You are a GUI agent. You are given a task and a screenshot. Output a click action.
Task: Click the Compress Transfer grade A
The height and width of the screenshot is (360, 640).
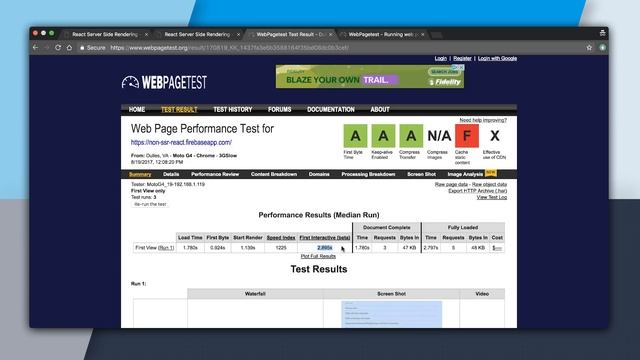pyautogui.click(x=411, y=136)
